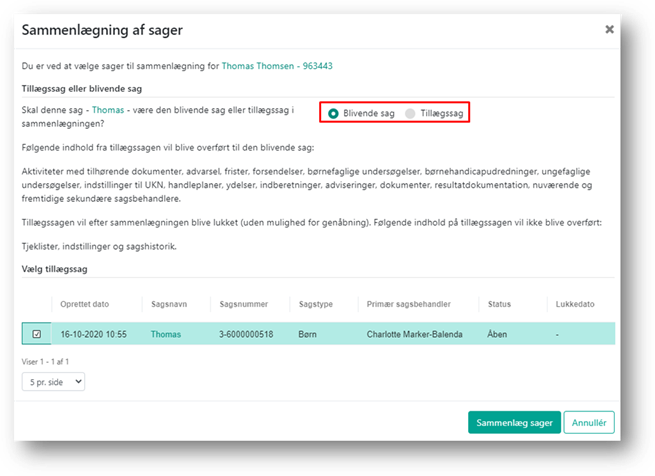Click the Charlotte Marker-Balenda cell
The height and width of the screenshot is (476, 655).
tap(414, 334)
